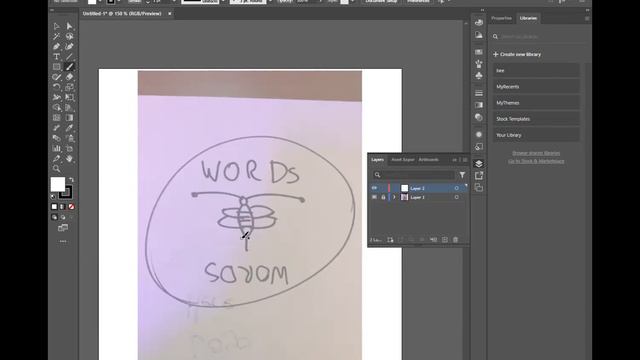Select the Hand tool
The image size is (640, 360).
(69, 159)
